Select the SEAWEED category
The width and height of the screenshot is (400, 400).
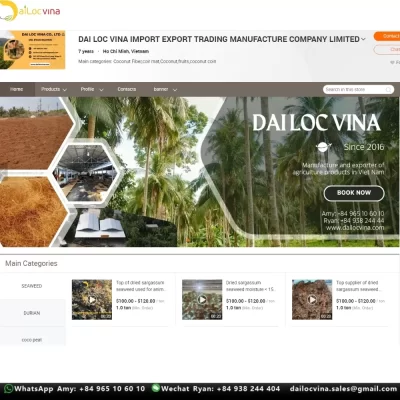pyautogui.click(x=32, y=286)
